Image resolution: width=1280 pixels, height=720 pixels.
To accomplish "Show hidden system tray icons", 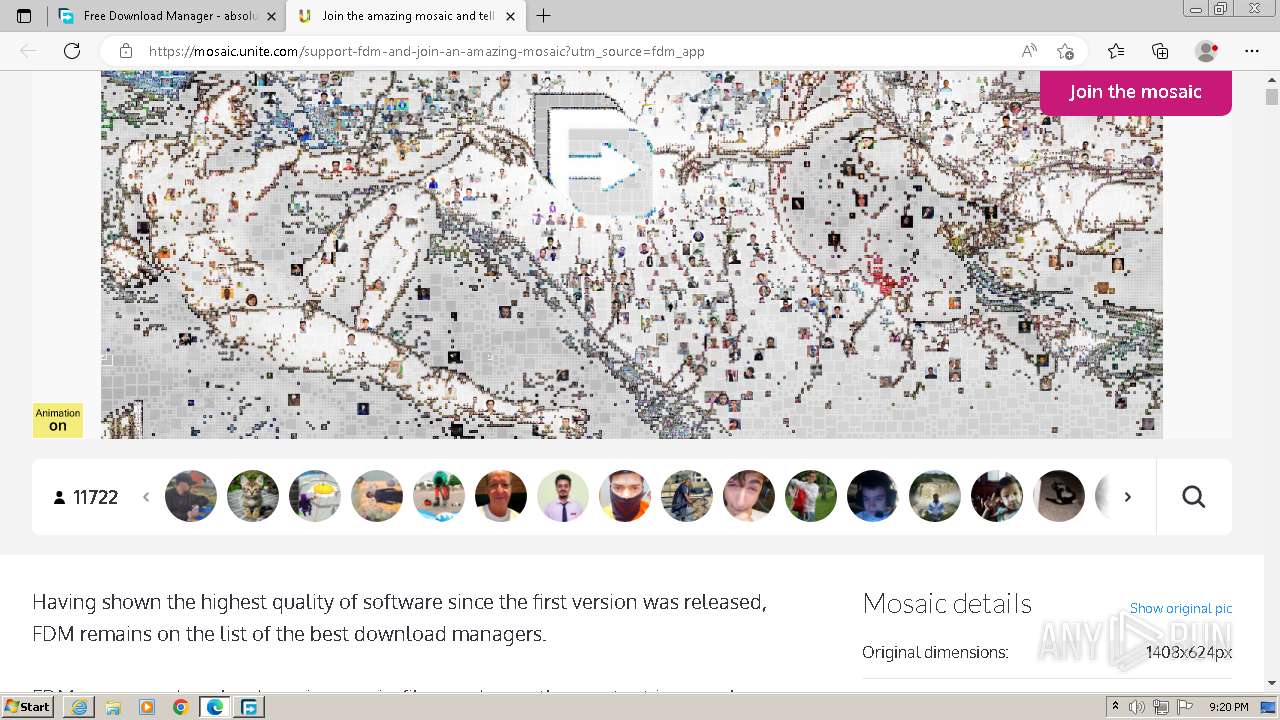I will pos(1116,707).
